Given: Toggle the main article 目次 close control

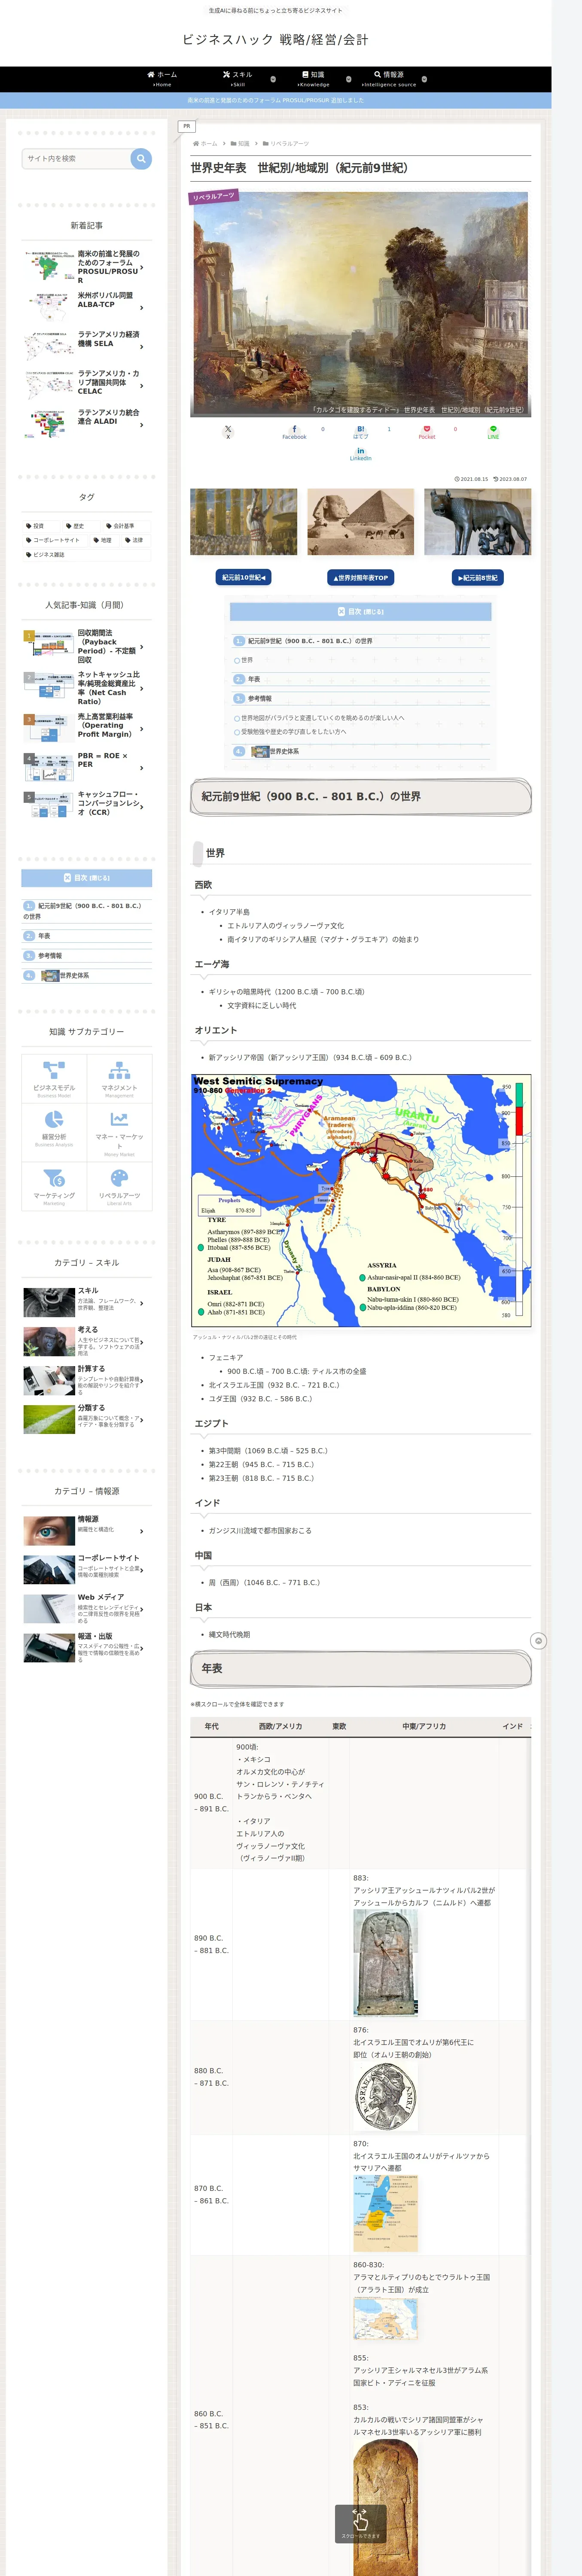Looking at the screenshot, I should [361, 611].
